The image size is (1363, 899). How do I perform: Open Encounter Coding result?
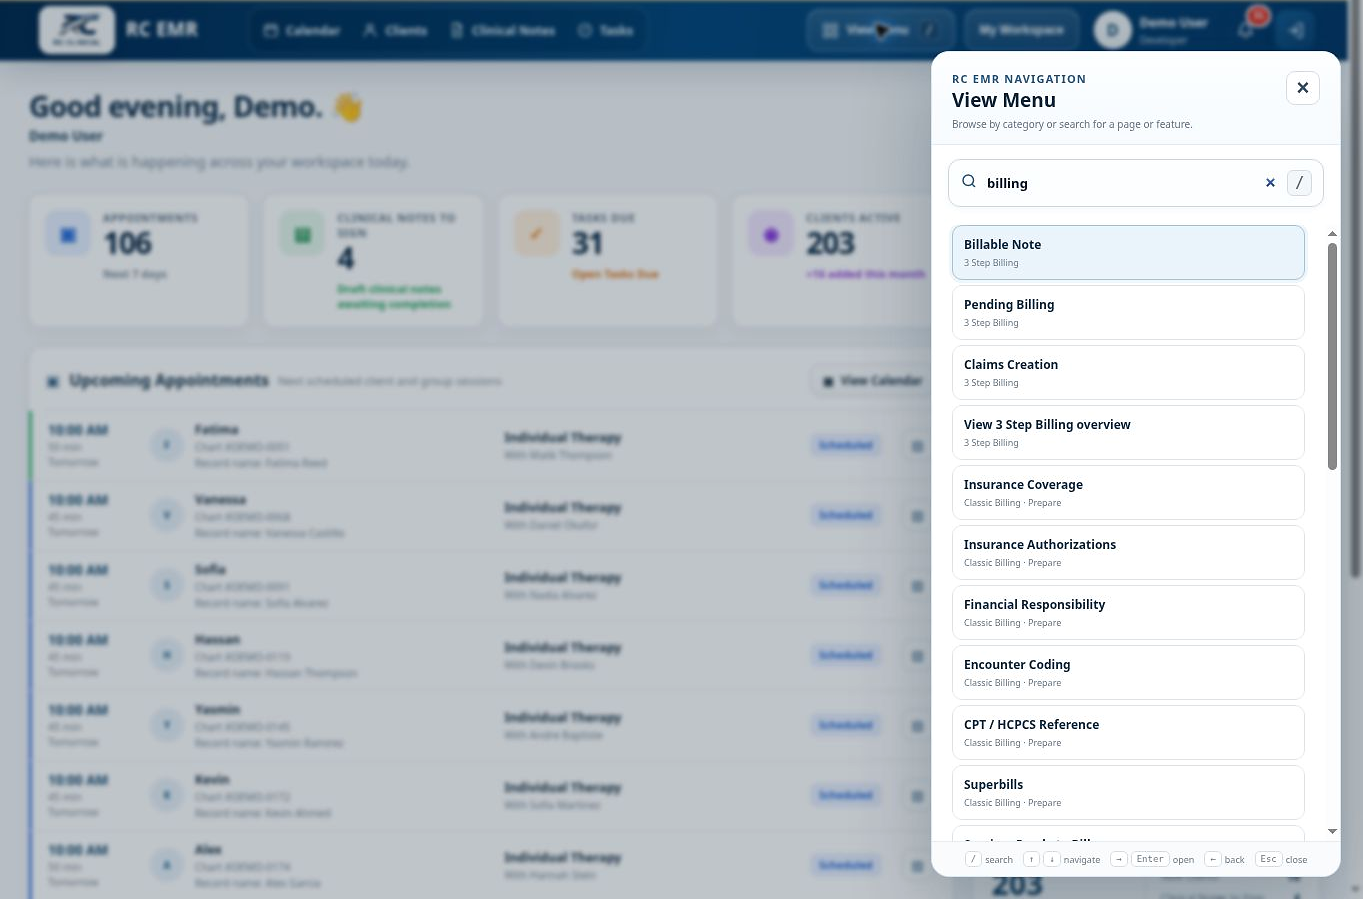[1128, 672]
